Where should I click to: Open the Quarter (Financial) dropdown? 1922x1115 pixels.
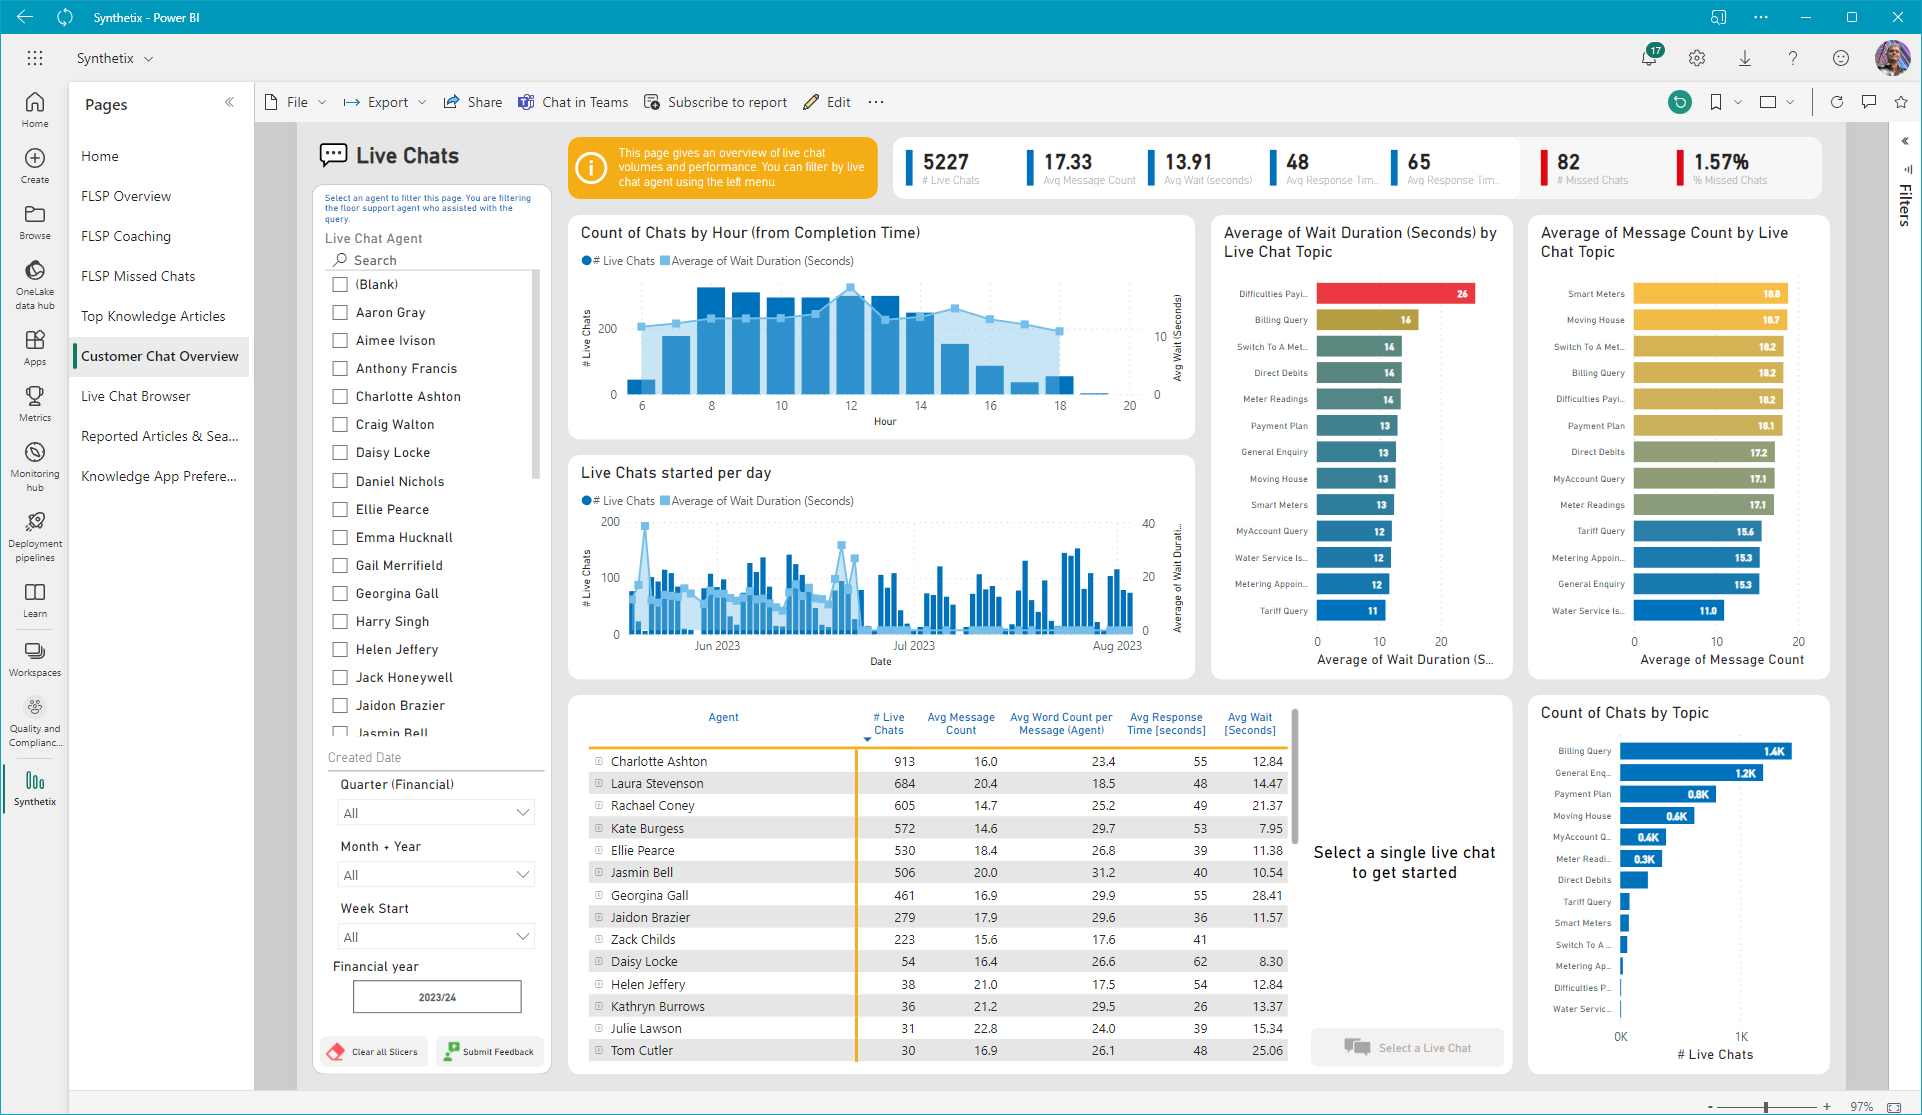(x=436, y=813)
